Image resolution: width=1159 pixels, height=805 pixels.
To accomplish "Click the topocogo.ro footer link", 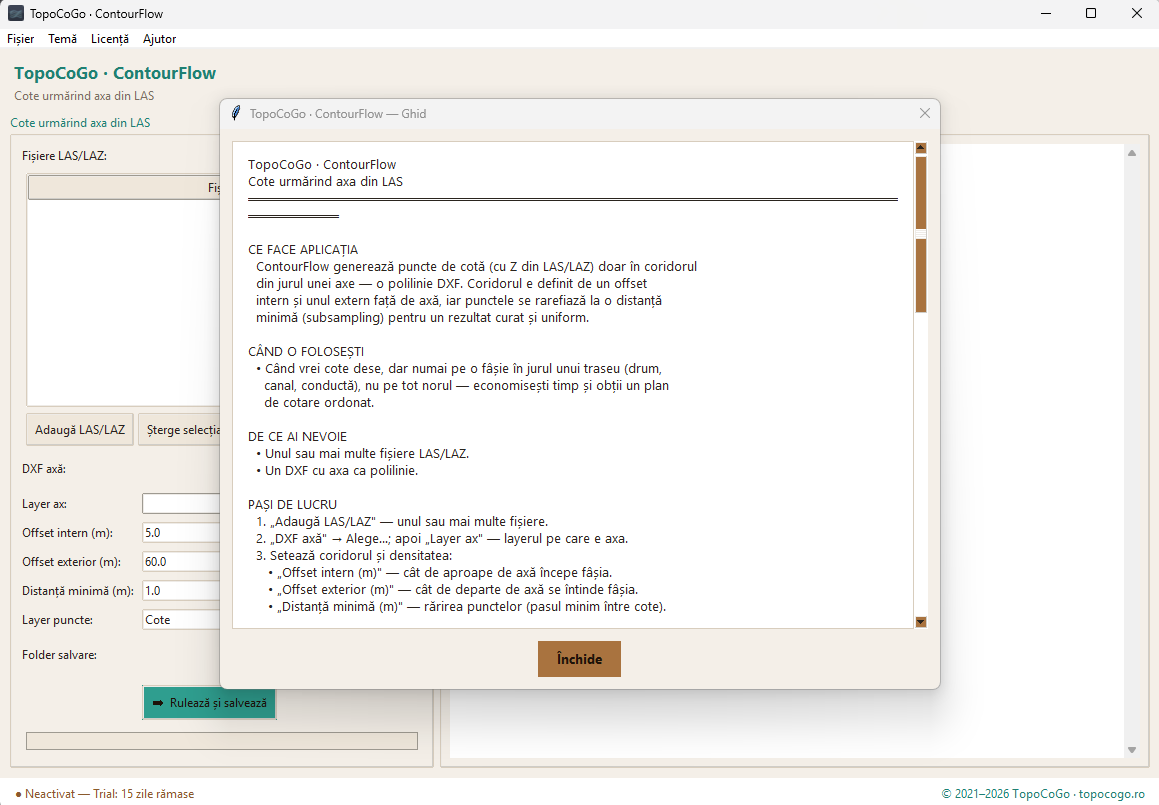I will coord(1111,794).
